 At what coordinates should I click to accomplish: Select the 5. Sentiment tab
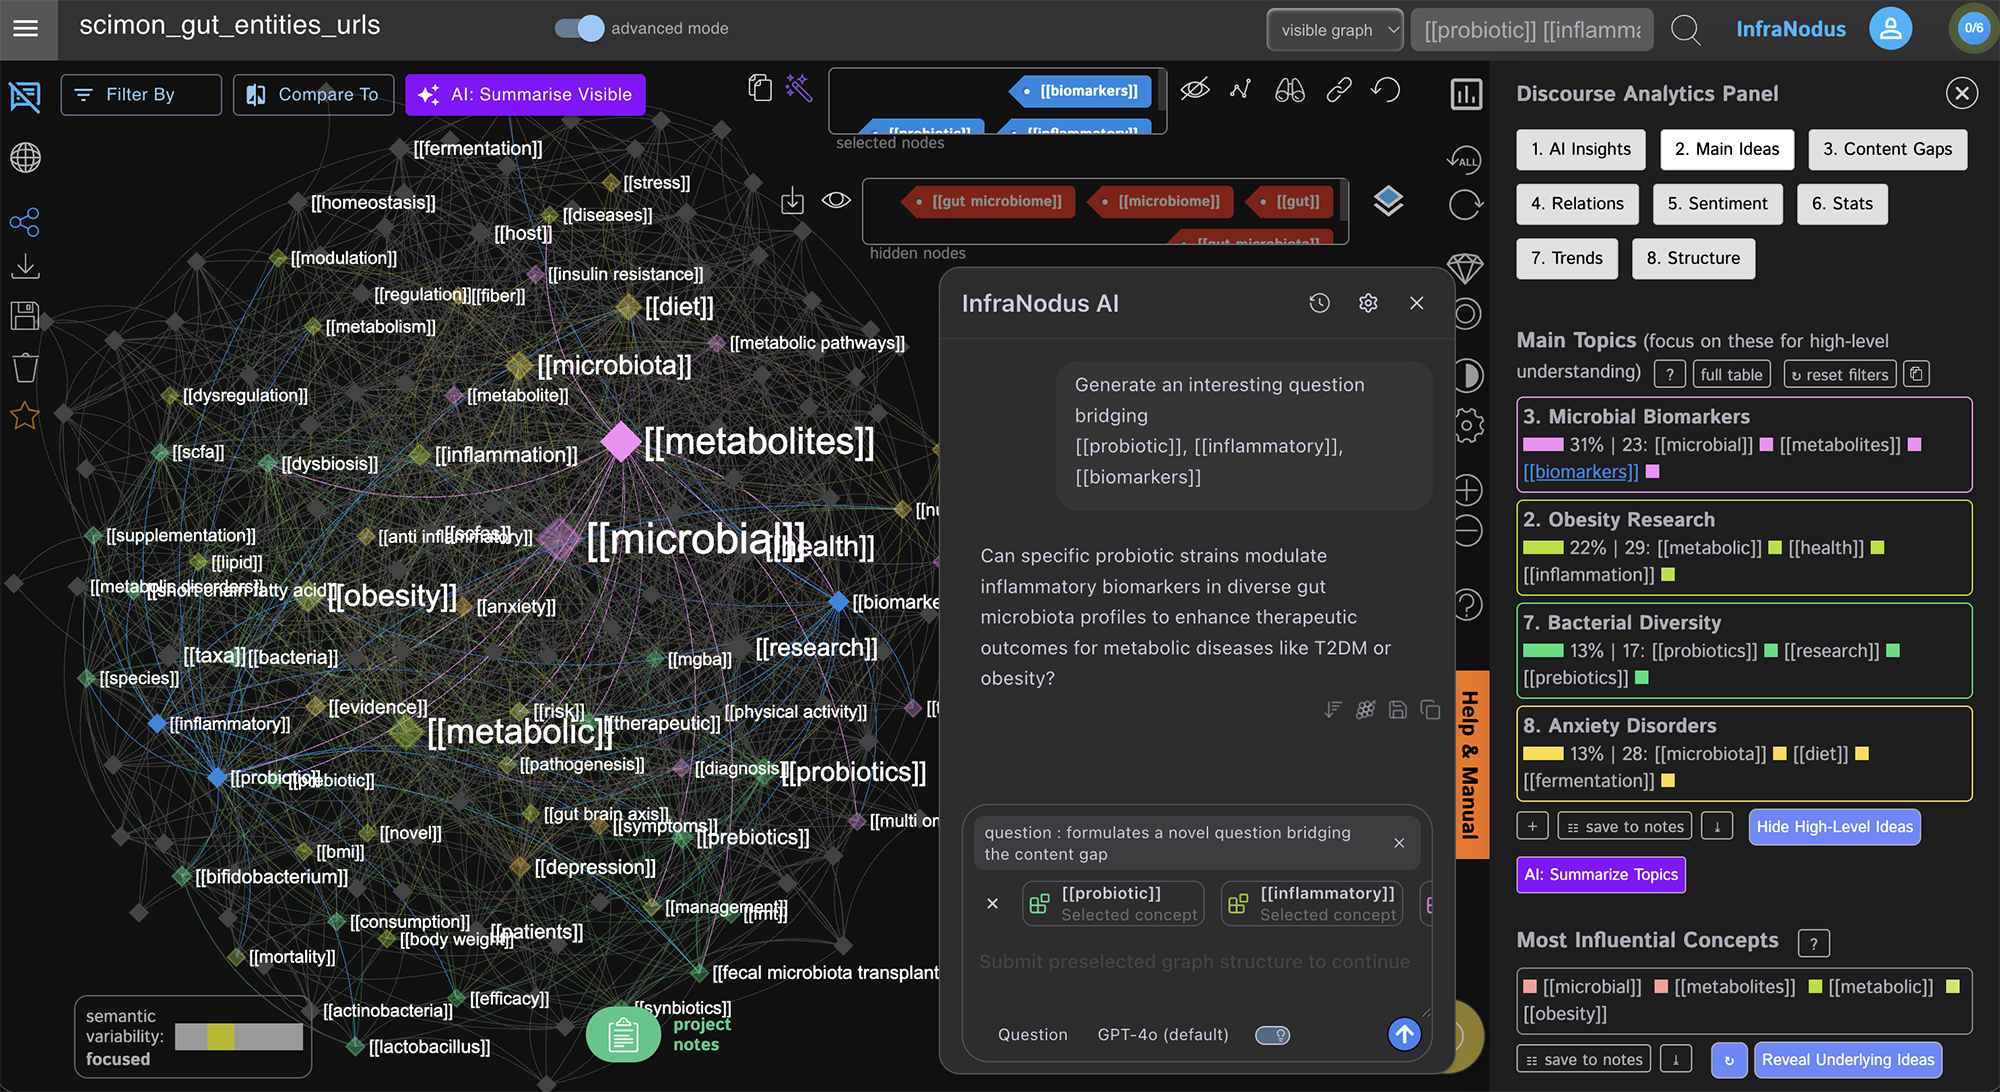pos(1717,204)
